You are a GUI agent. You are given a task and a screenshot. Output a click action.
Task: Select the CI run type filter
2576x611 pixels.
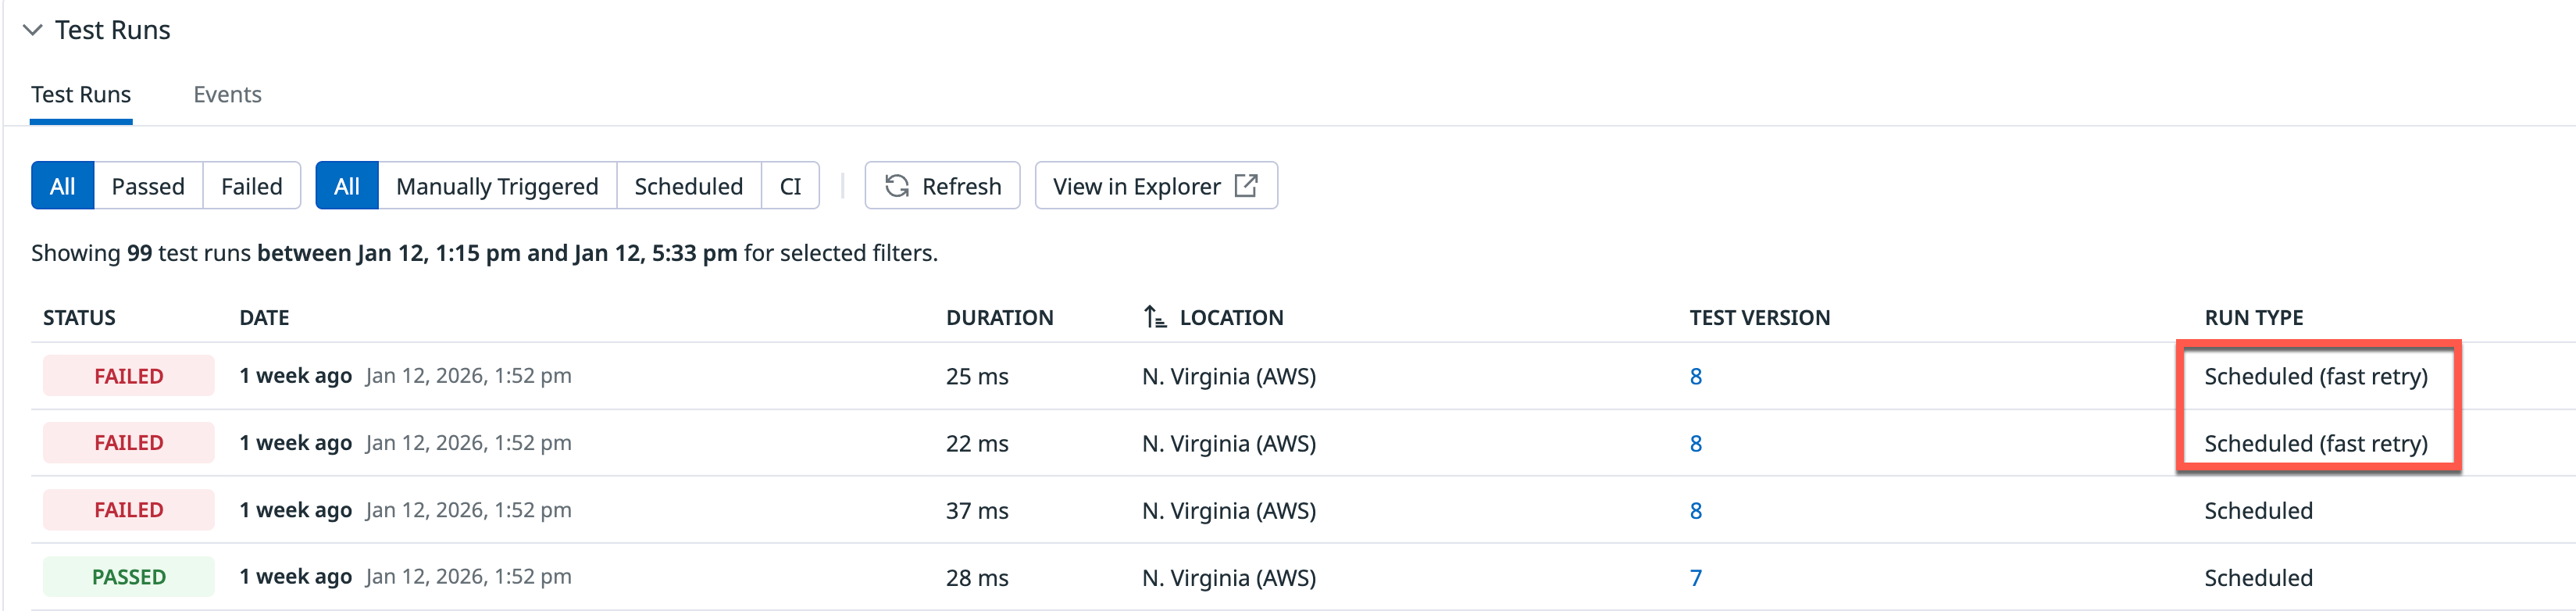[x=790, y=186]
